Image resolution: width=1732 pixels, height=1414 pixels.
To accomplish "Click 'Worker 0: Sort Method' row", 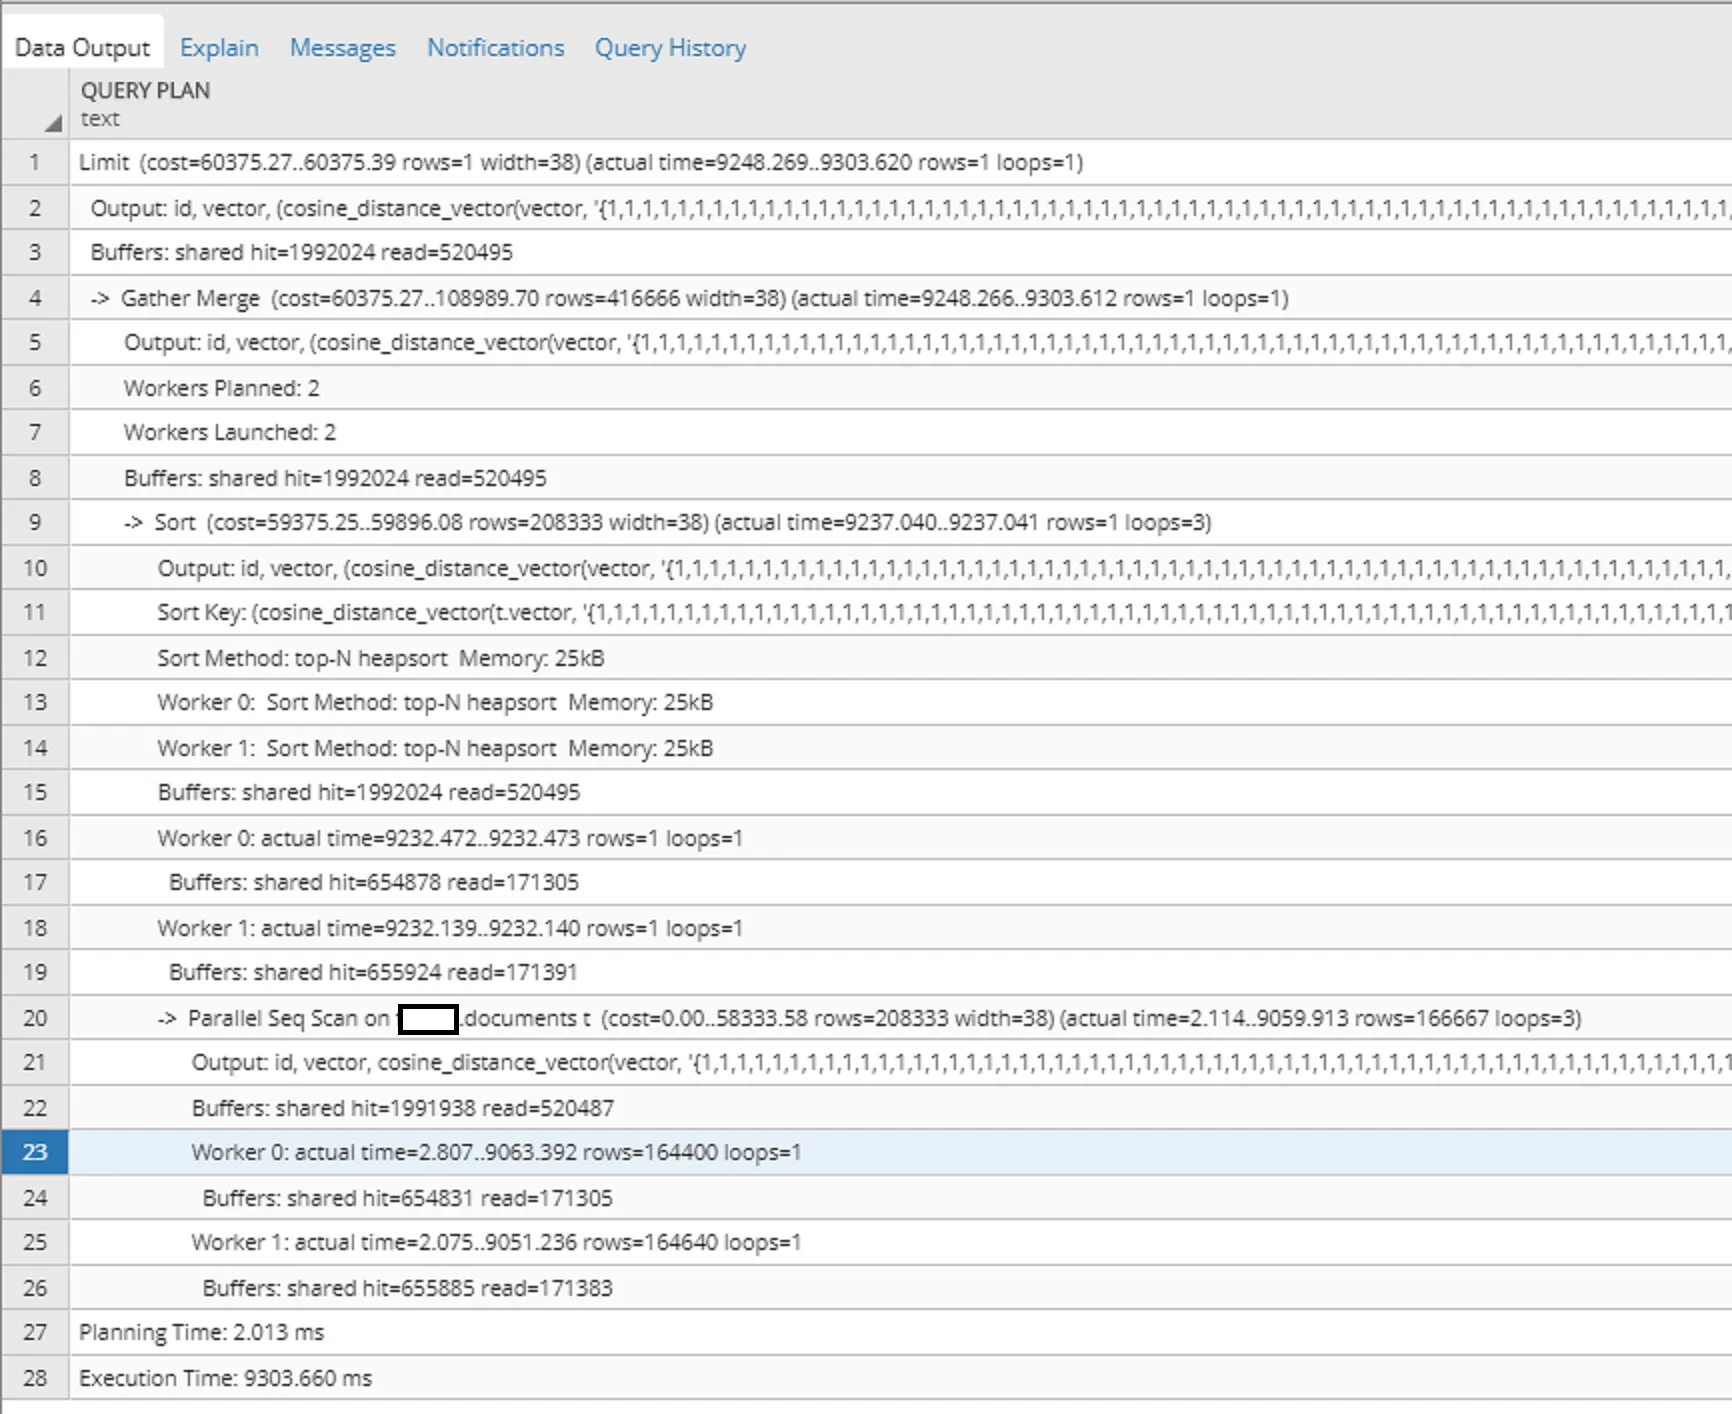I will 435,702.
